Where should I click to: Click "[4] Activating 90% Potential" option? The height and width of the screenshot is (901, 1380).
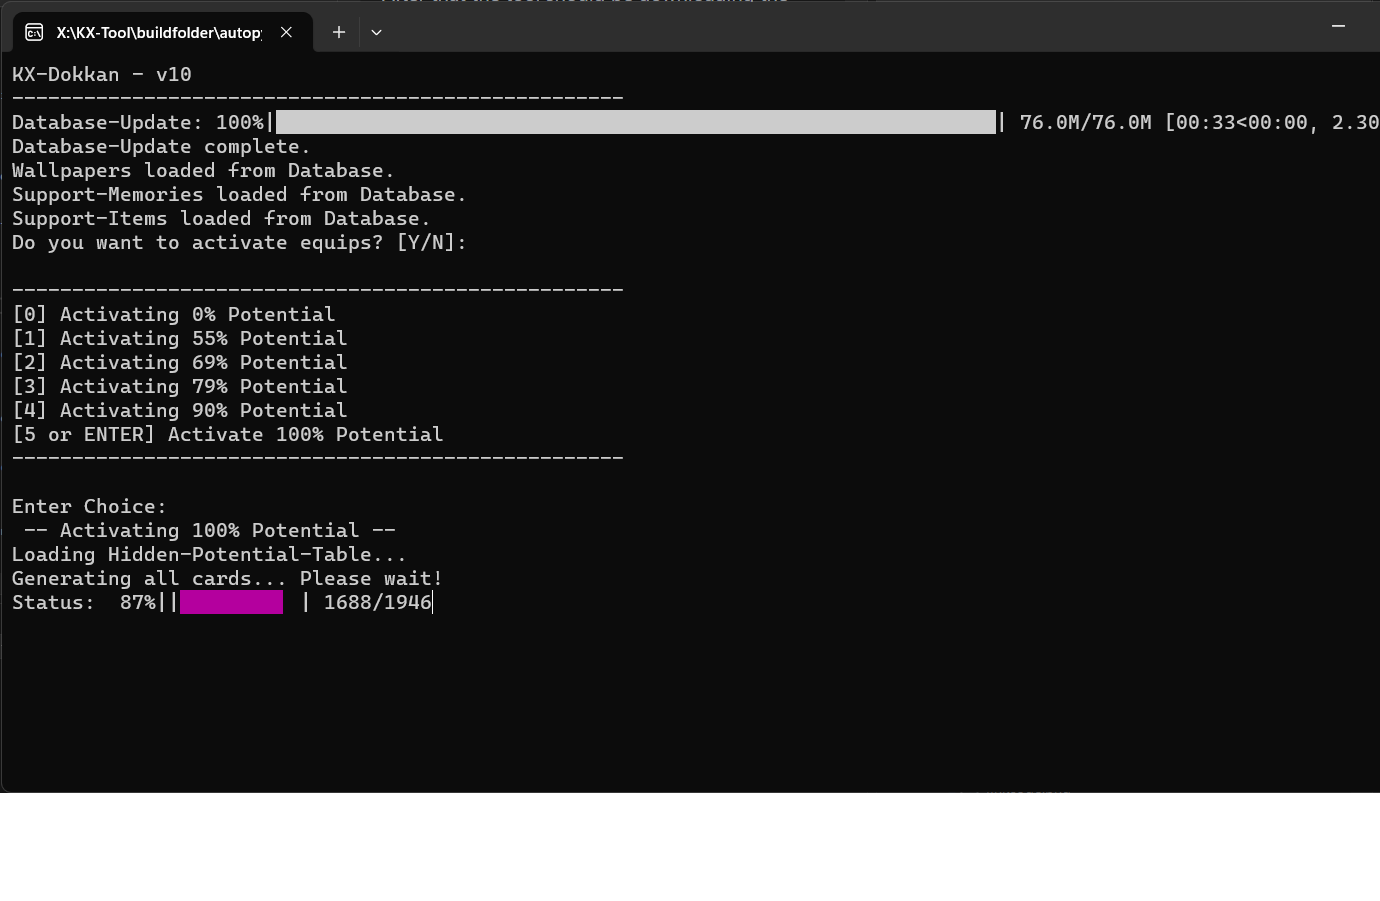point(179,410)
